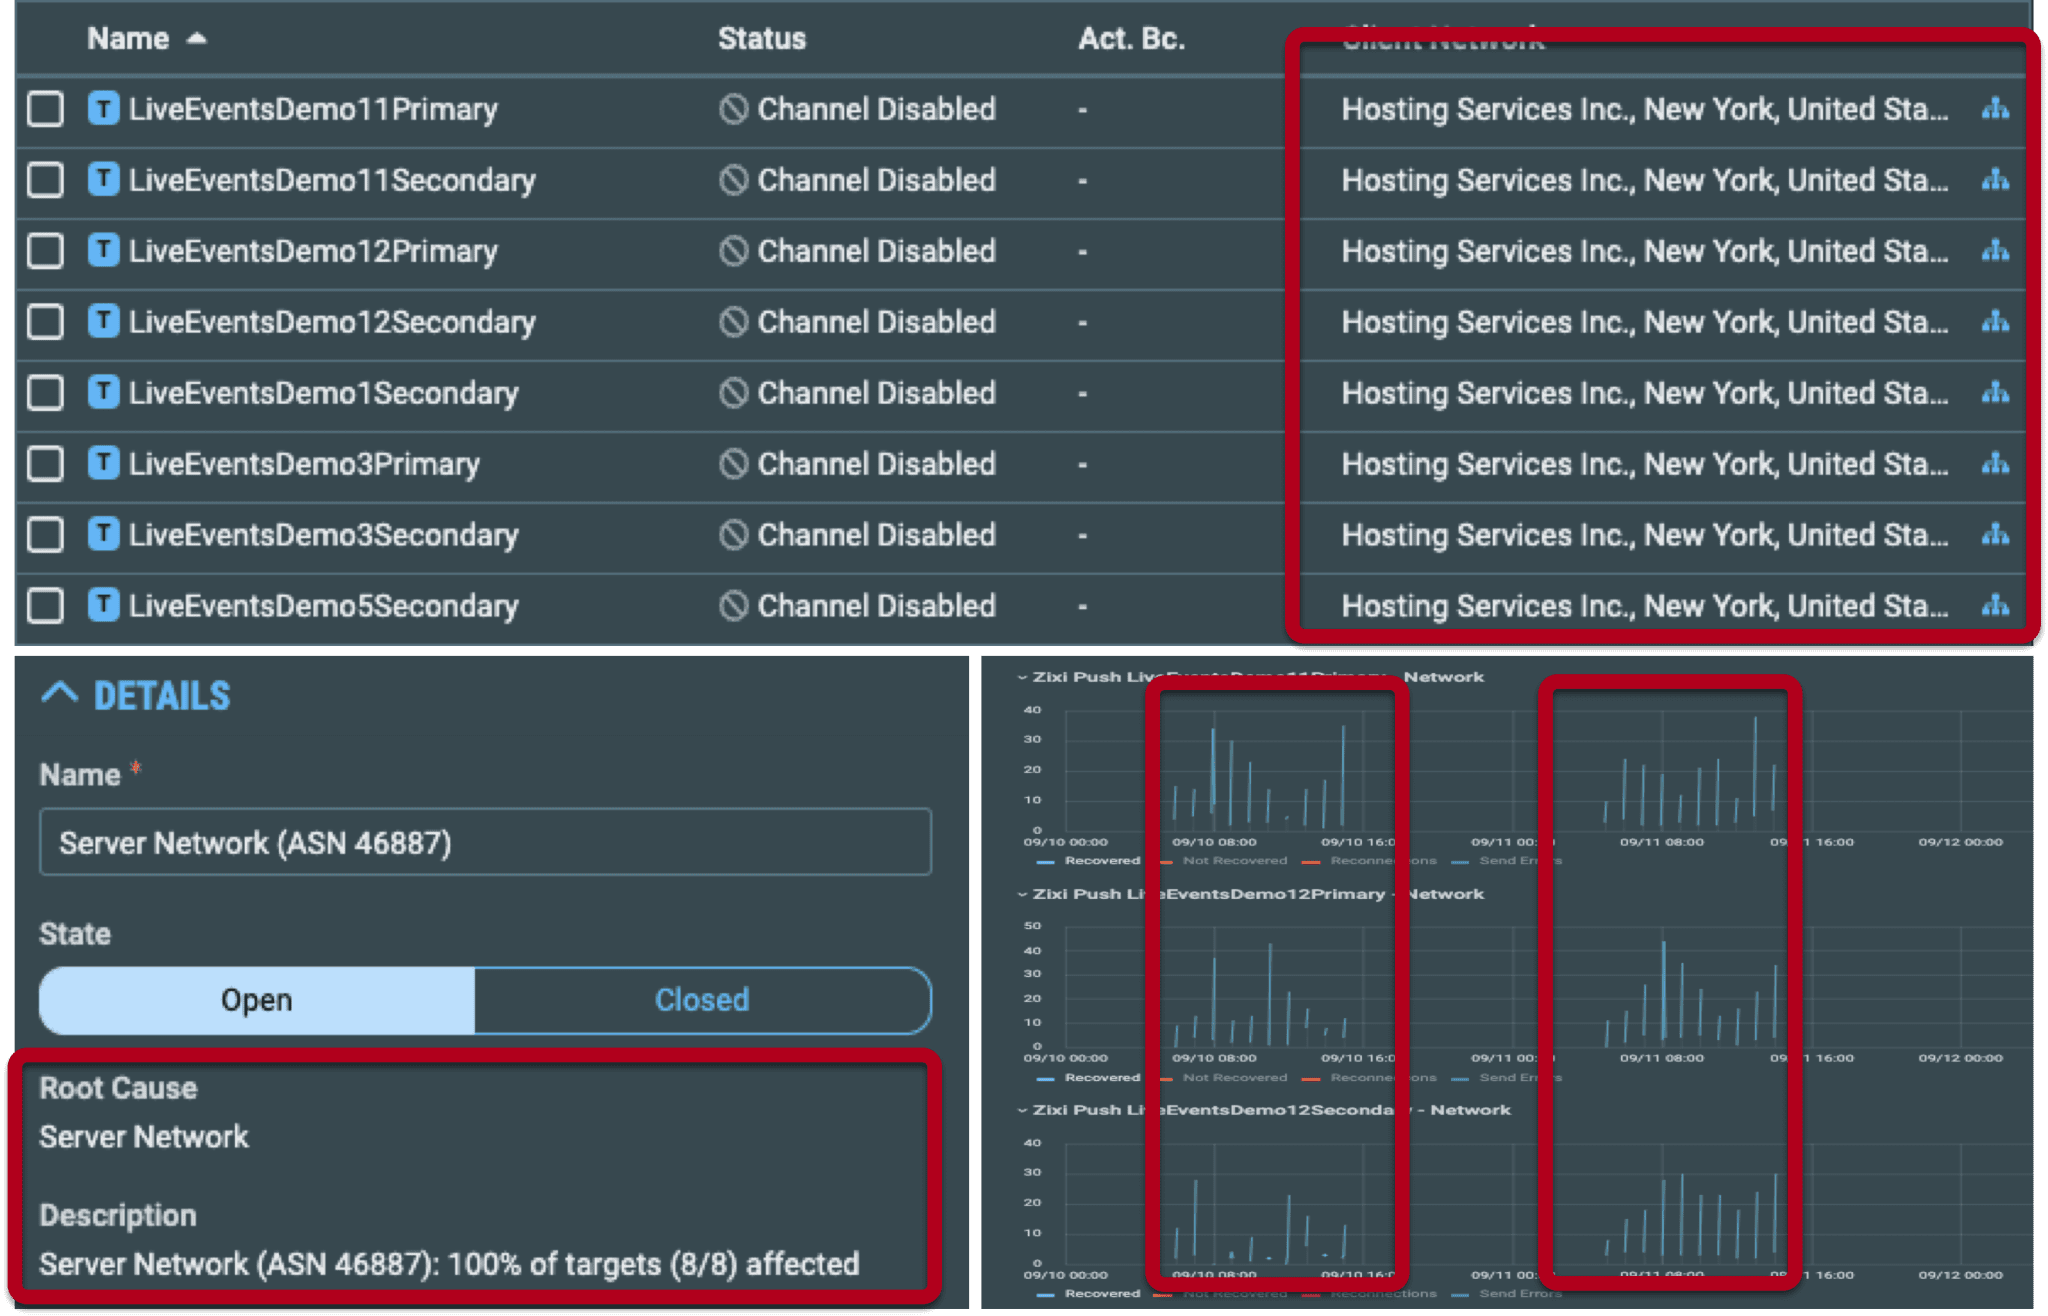Check the LiveEventsDemo11Primary row checkbox
This screenshot has width=2048, height=1316.
[45, 109]
